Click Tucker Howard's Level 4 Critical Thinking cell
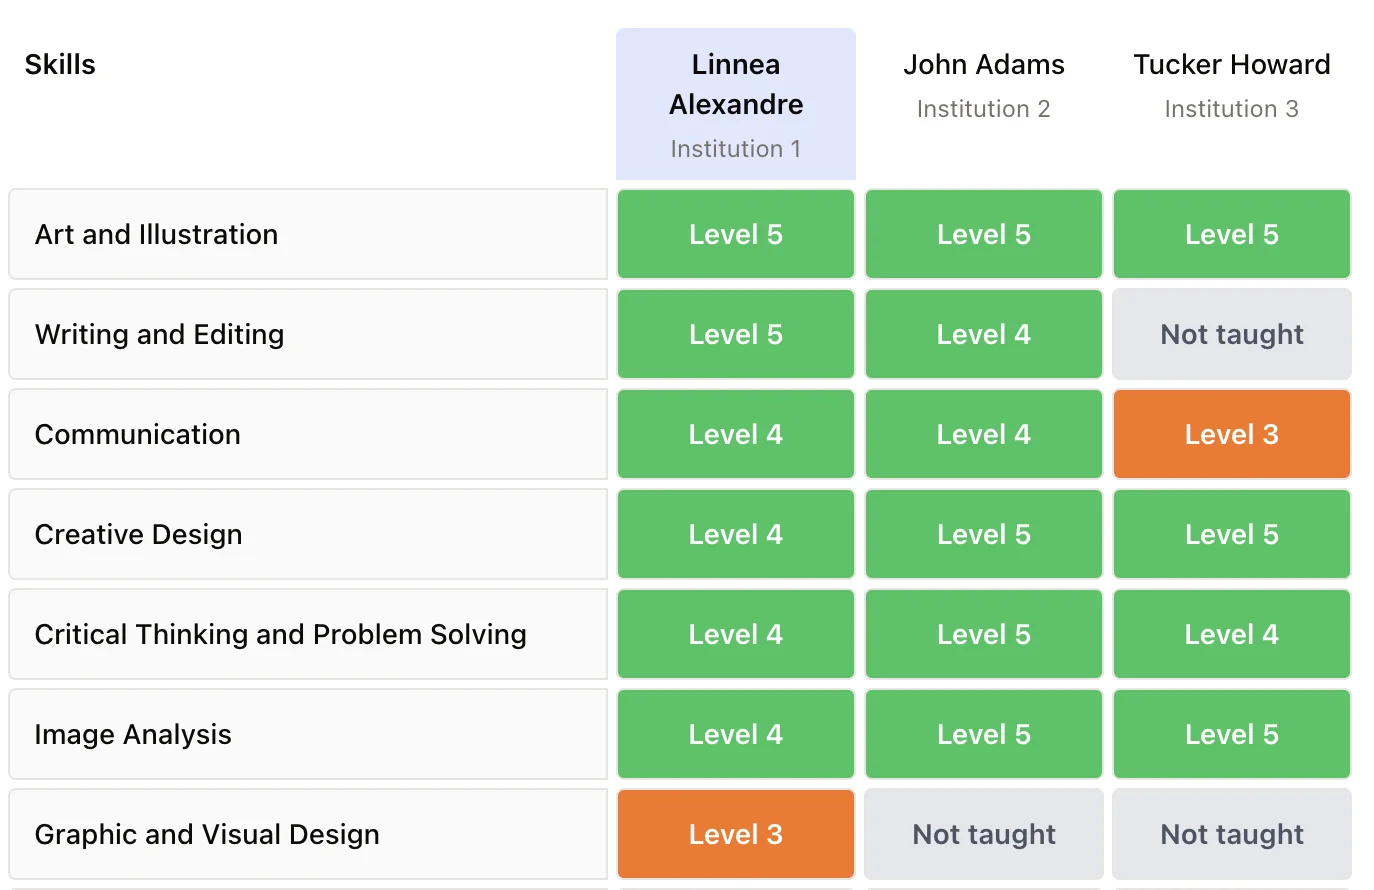Image resolution: width=1374 pixels, height=890 pixels. [x=1231, y=634]
